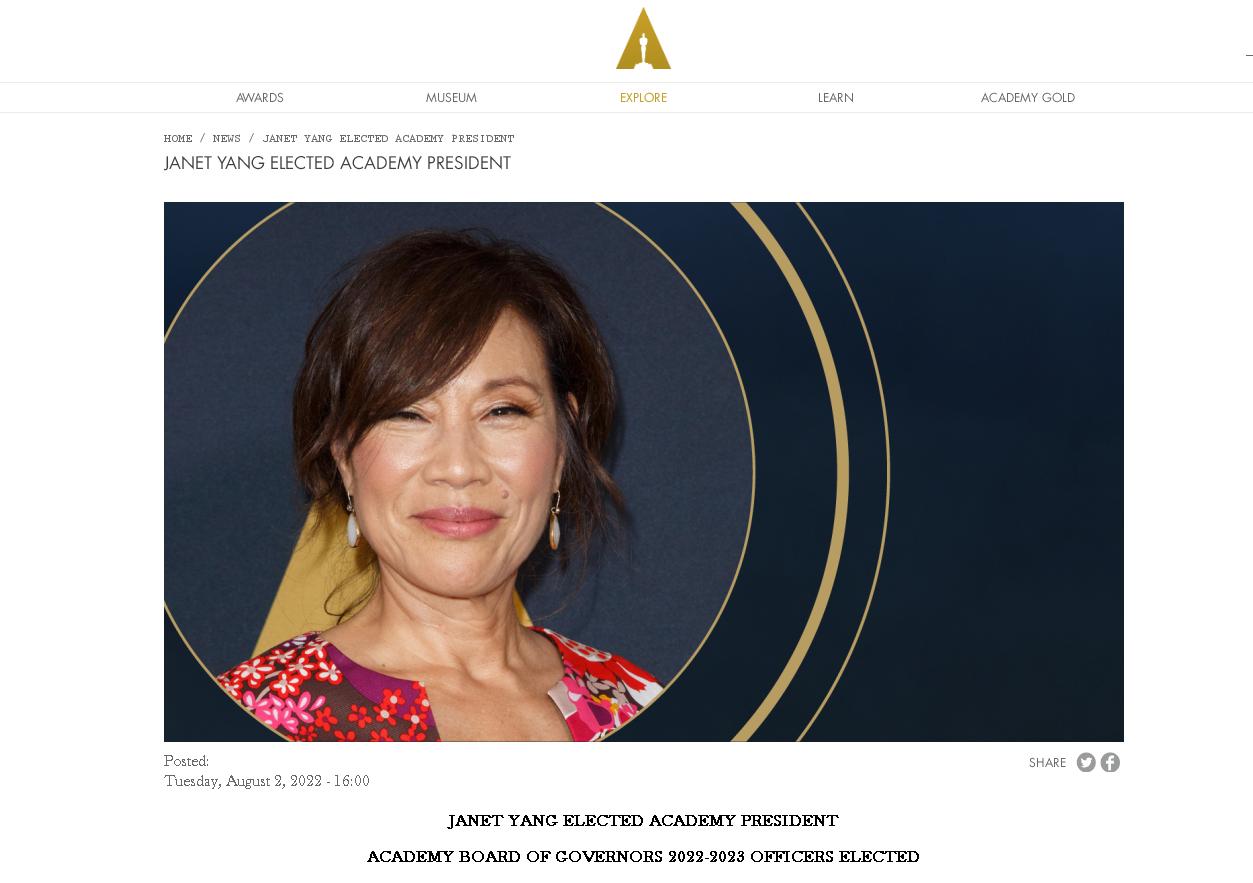Share the article via the Facebook icon
This screenshot has width=1253, height=883.
tap(1110, 762)
